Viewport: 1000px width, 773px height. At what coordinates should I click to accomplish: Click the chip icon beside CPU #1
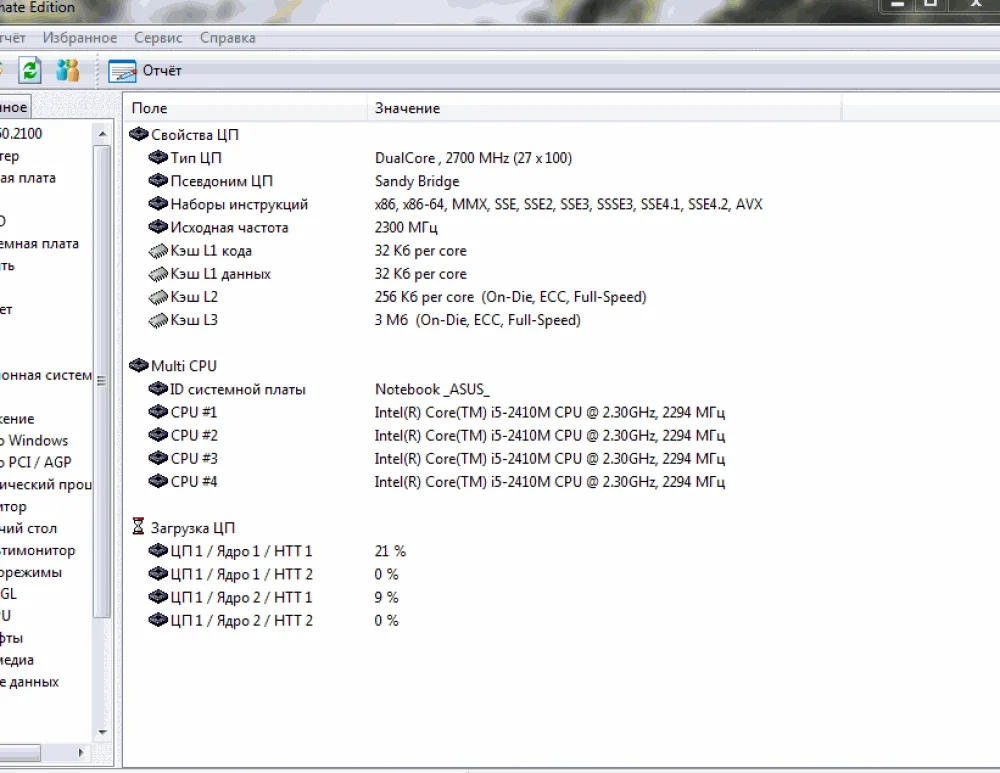(158, 411)
